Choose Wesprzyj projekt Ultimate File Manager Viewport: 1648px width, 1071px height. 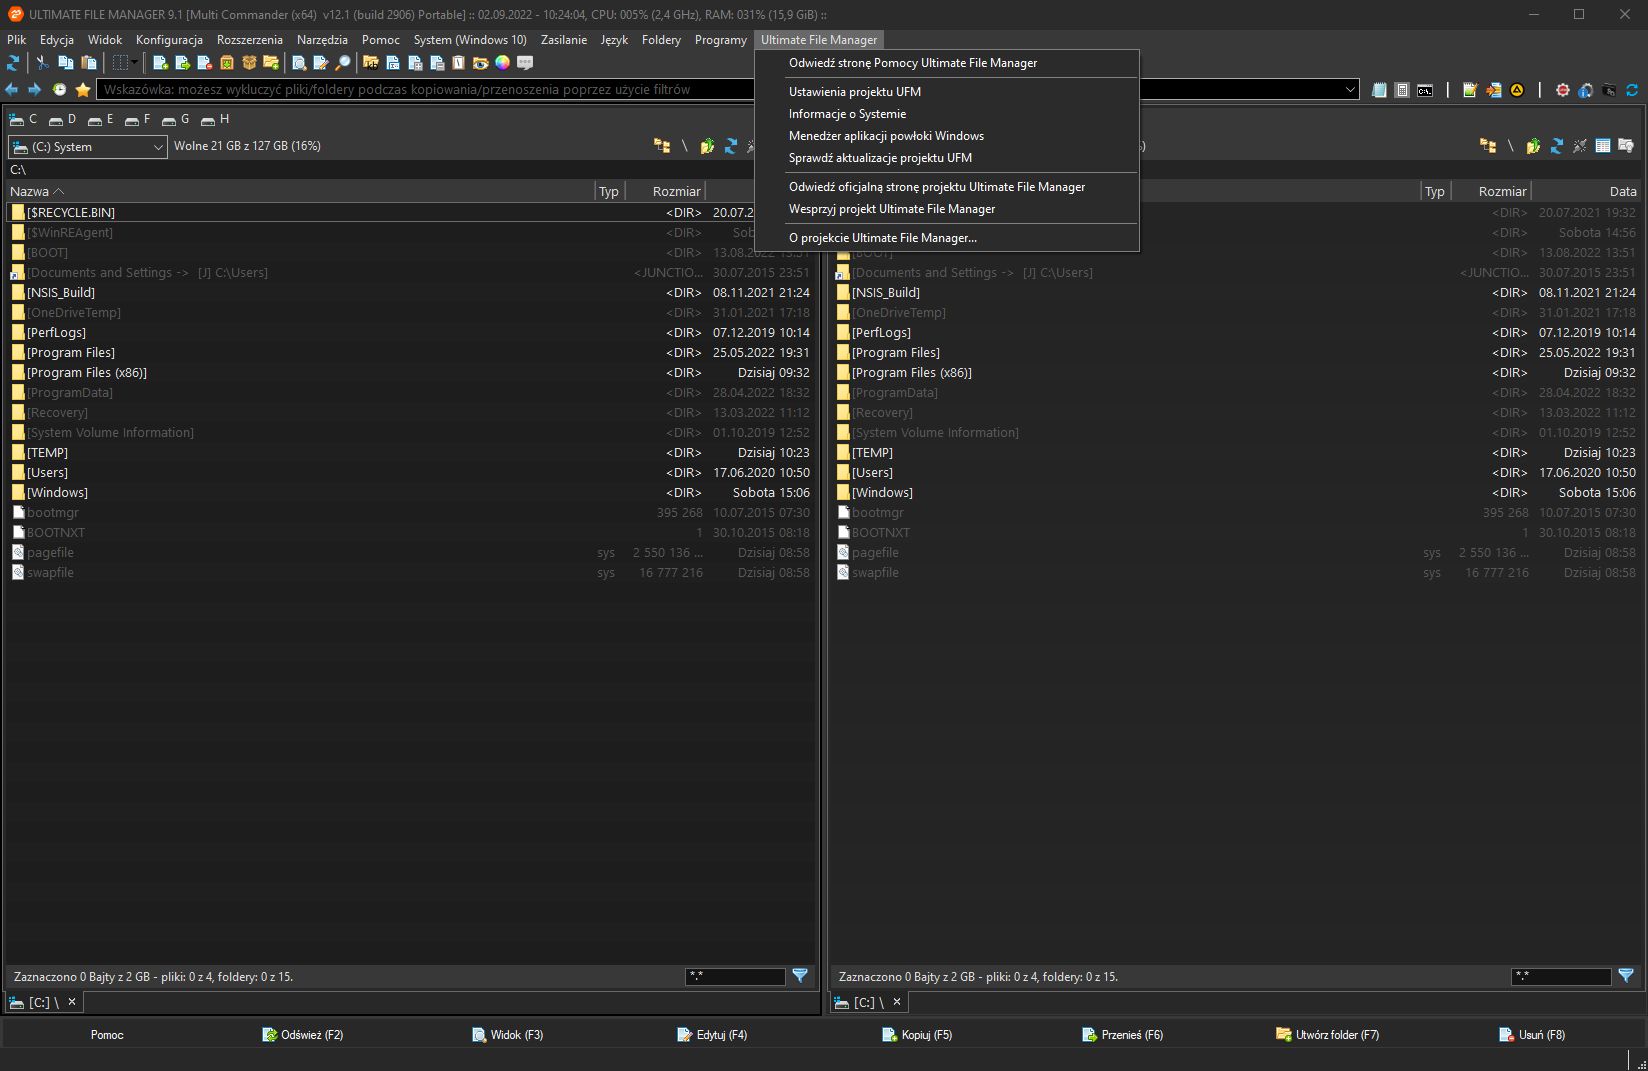(x=947, y=209)
